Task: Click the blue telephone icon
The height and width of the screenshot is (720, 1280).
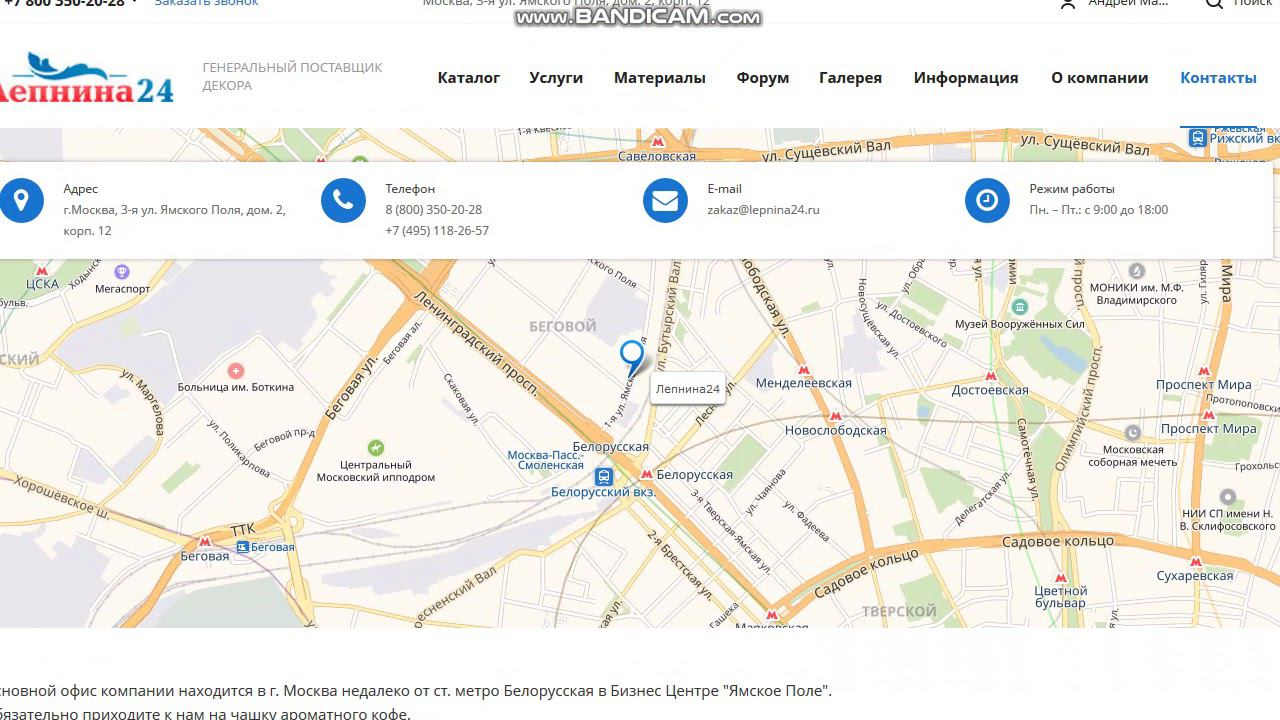Action: [x=343, y=201]
